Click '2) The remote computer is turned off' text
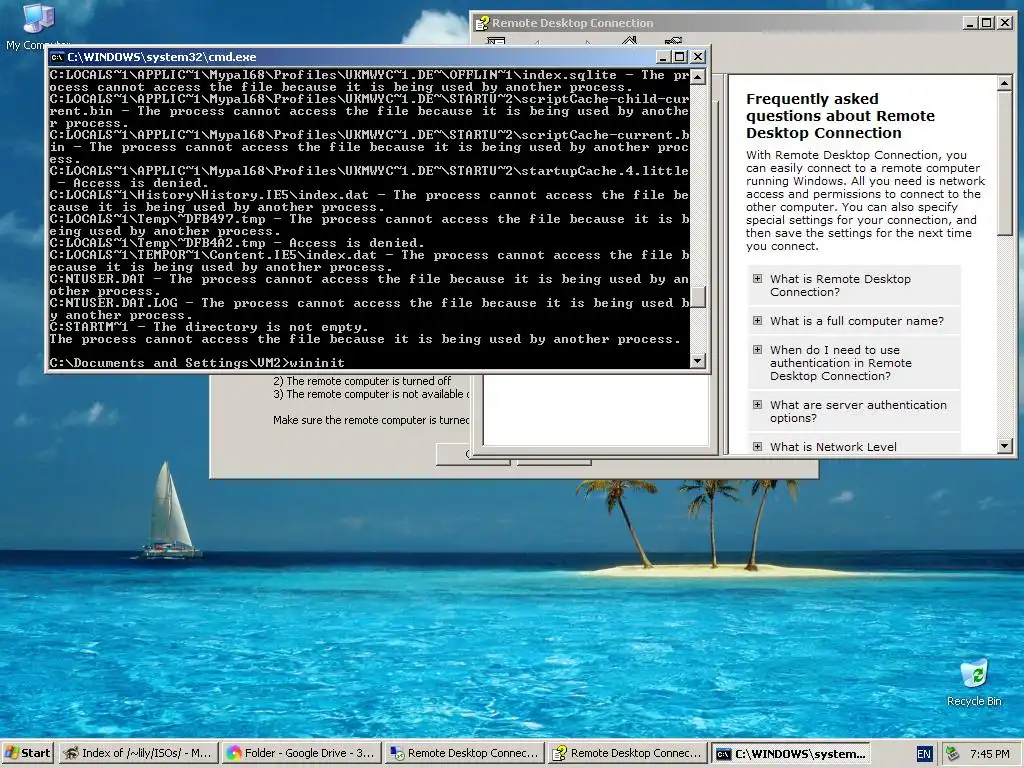The image size is (1024, 768). point(362,381)
